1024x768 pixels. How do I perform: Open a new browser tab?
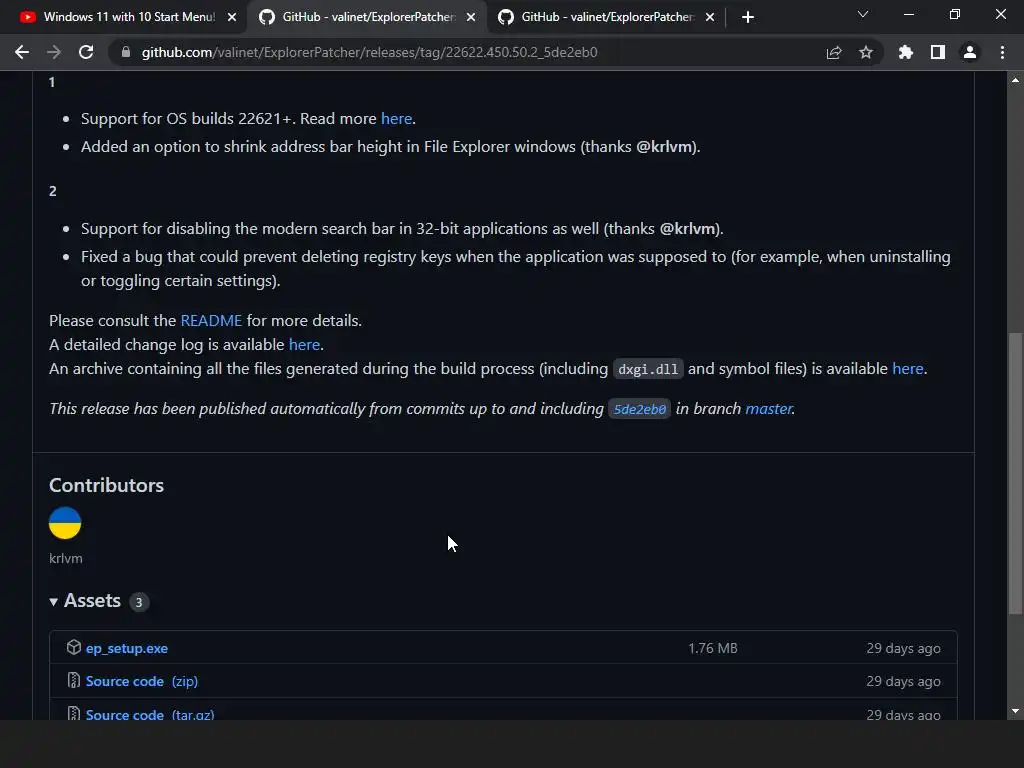tap(748, 17)
